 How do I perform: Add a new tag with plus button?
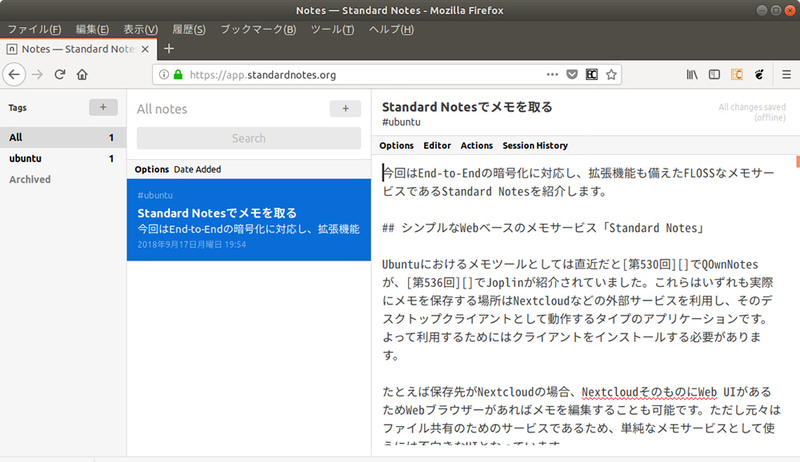tap(103, 107)
